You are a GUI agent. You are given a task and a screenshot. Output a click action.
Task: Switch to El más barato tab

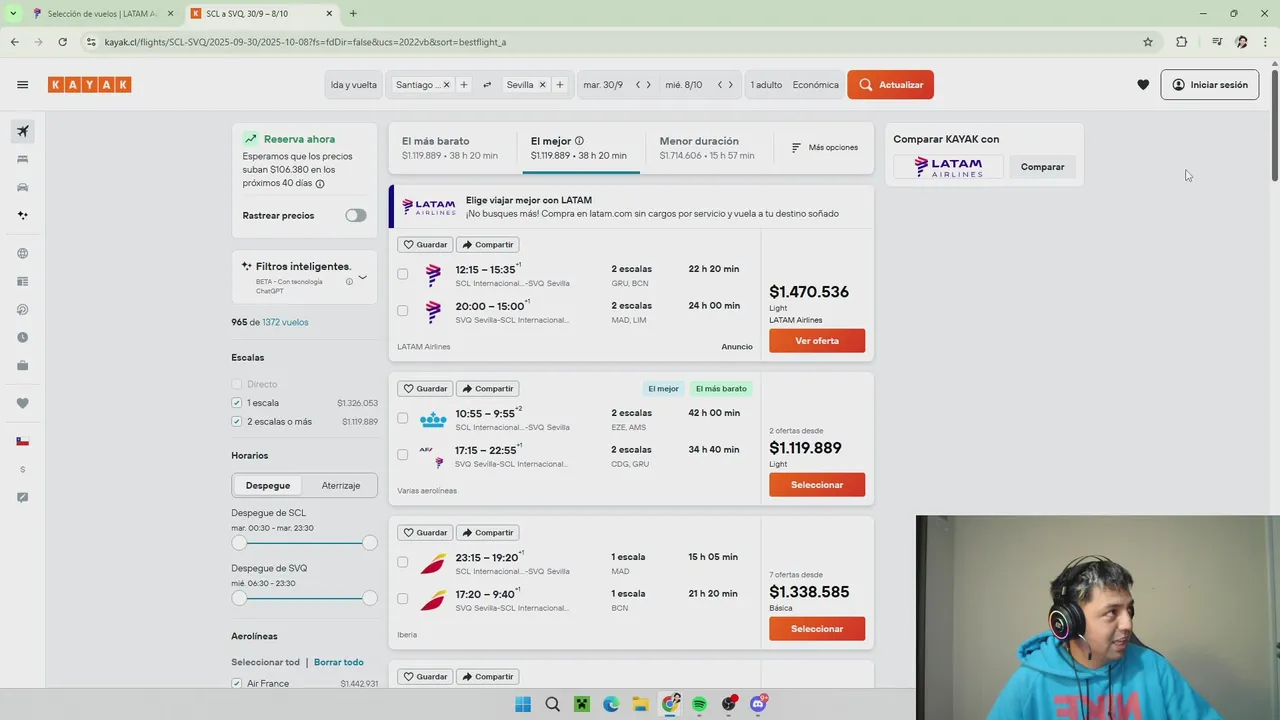click(x=450, y=148)
